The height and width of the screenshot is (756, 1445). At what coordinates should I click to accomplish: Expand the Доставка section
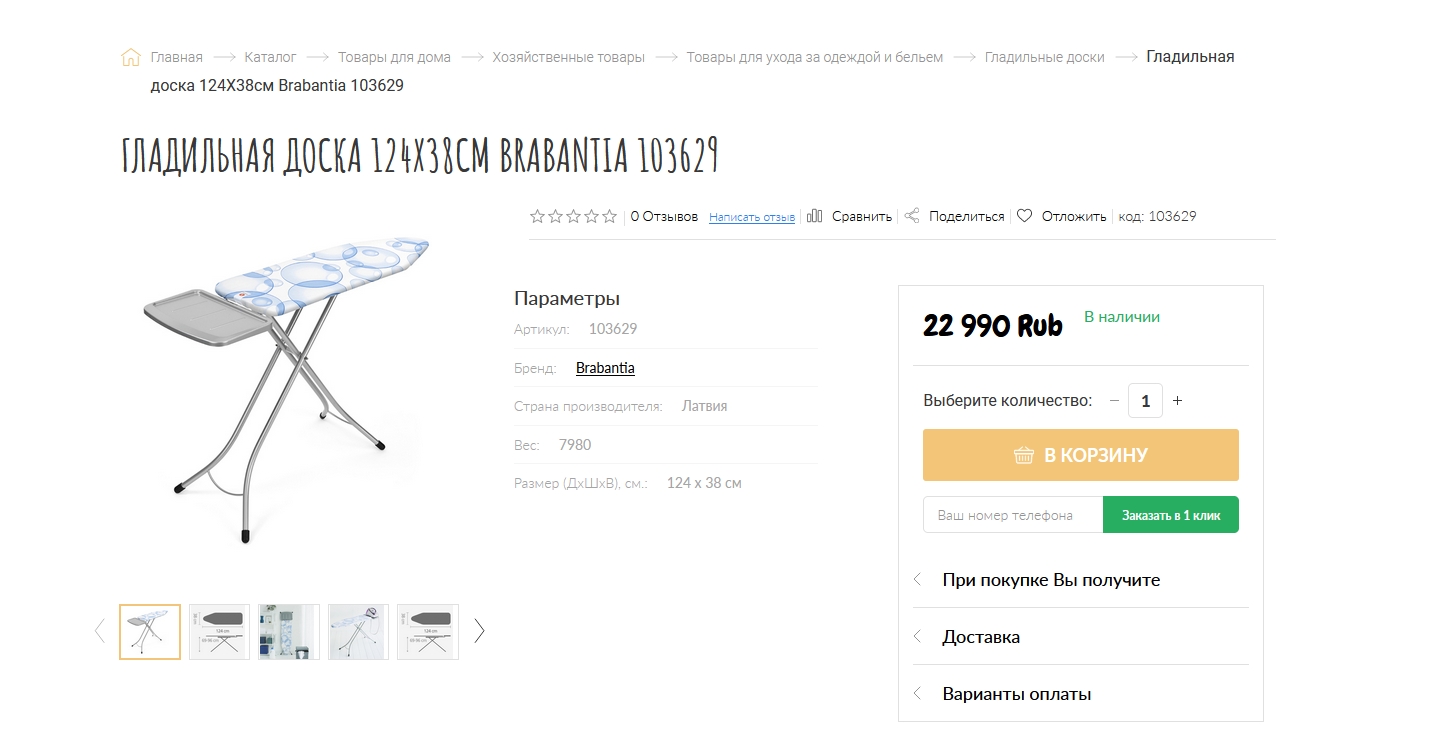(x=1081, y=637)
